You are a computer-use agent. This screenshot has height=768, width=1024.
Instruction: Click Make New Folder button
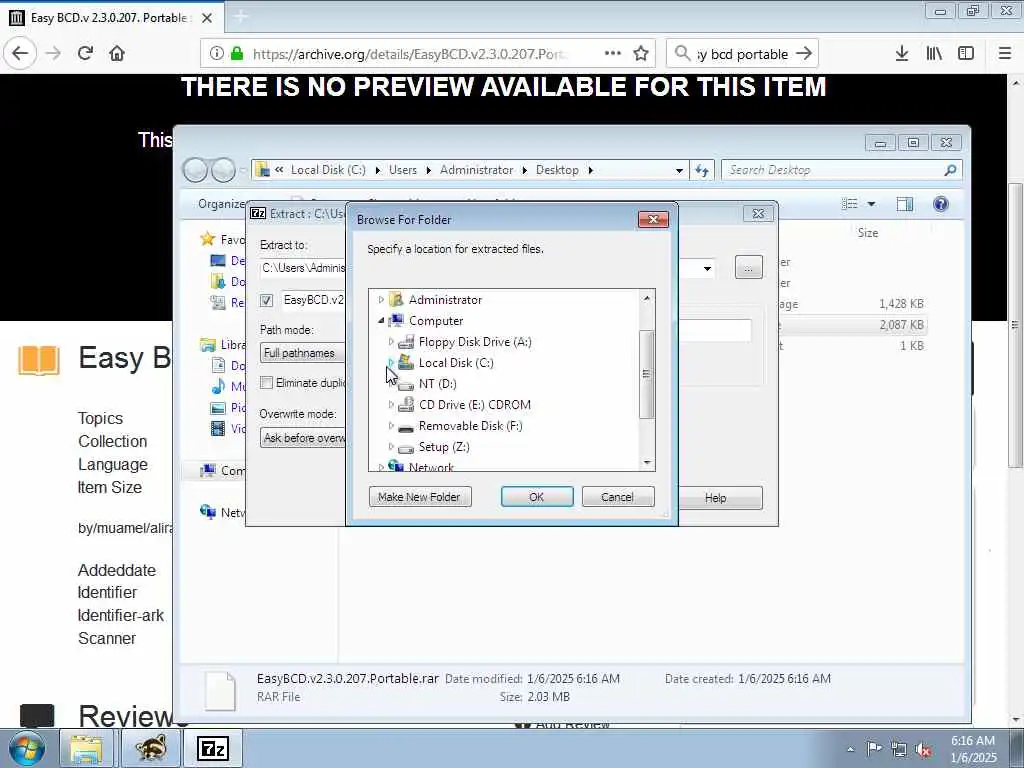[x=420, y=497]
